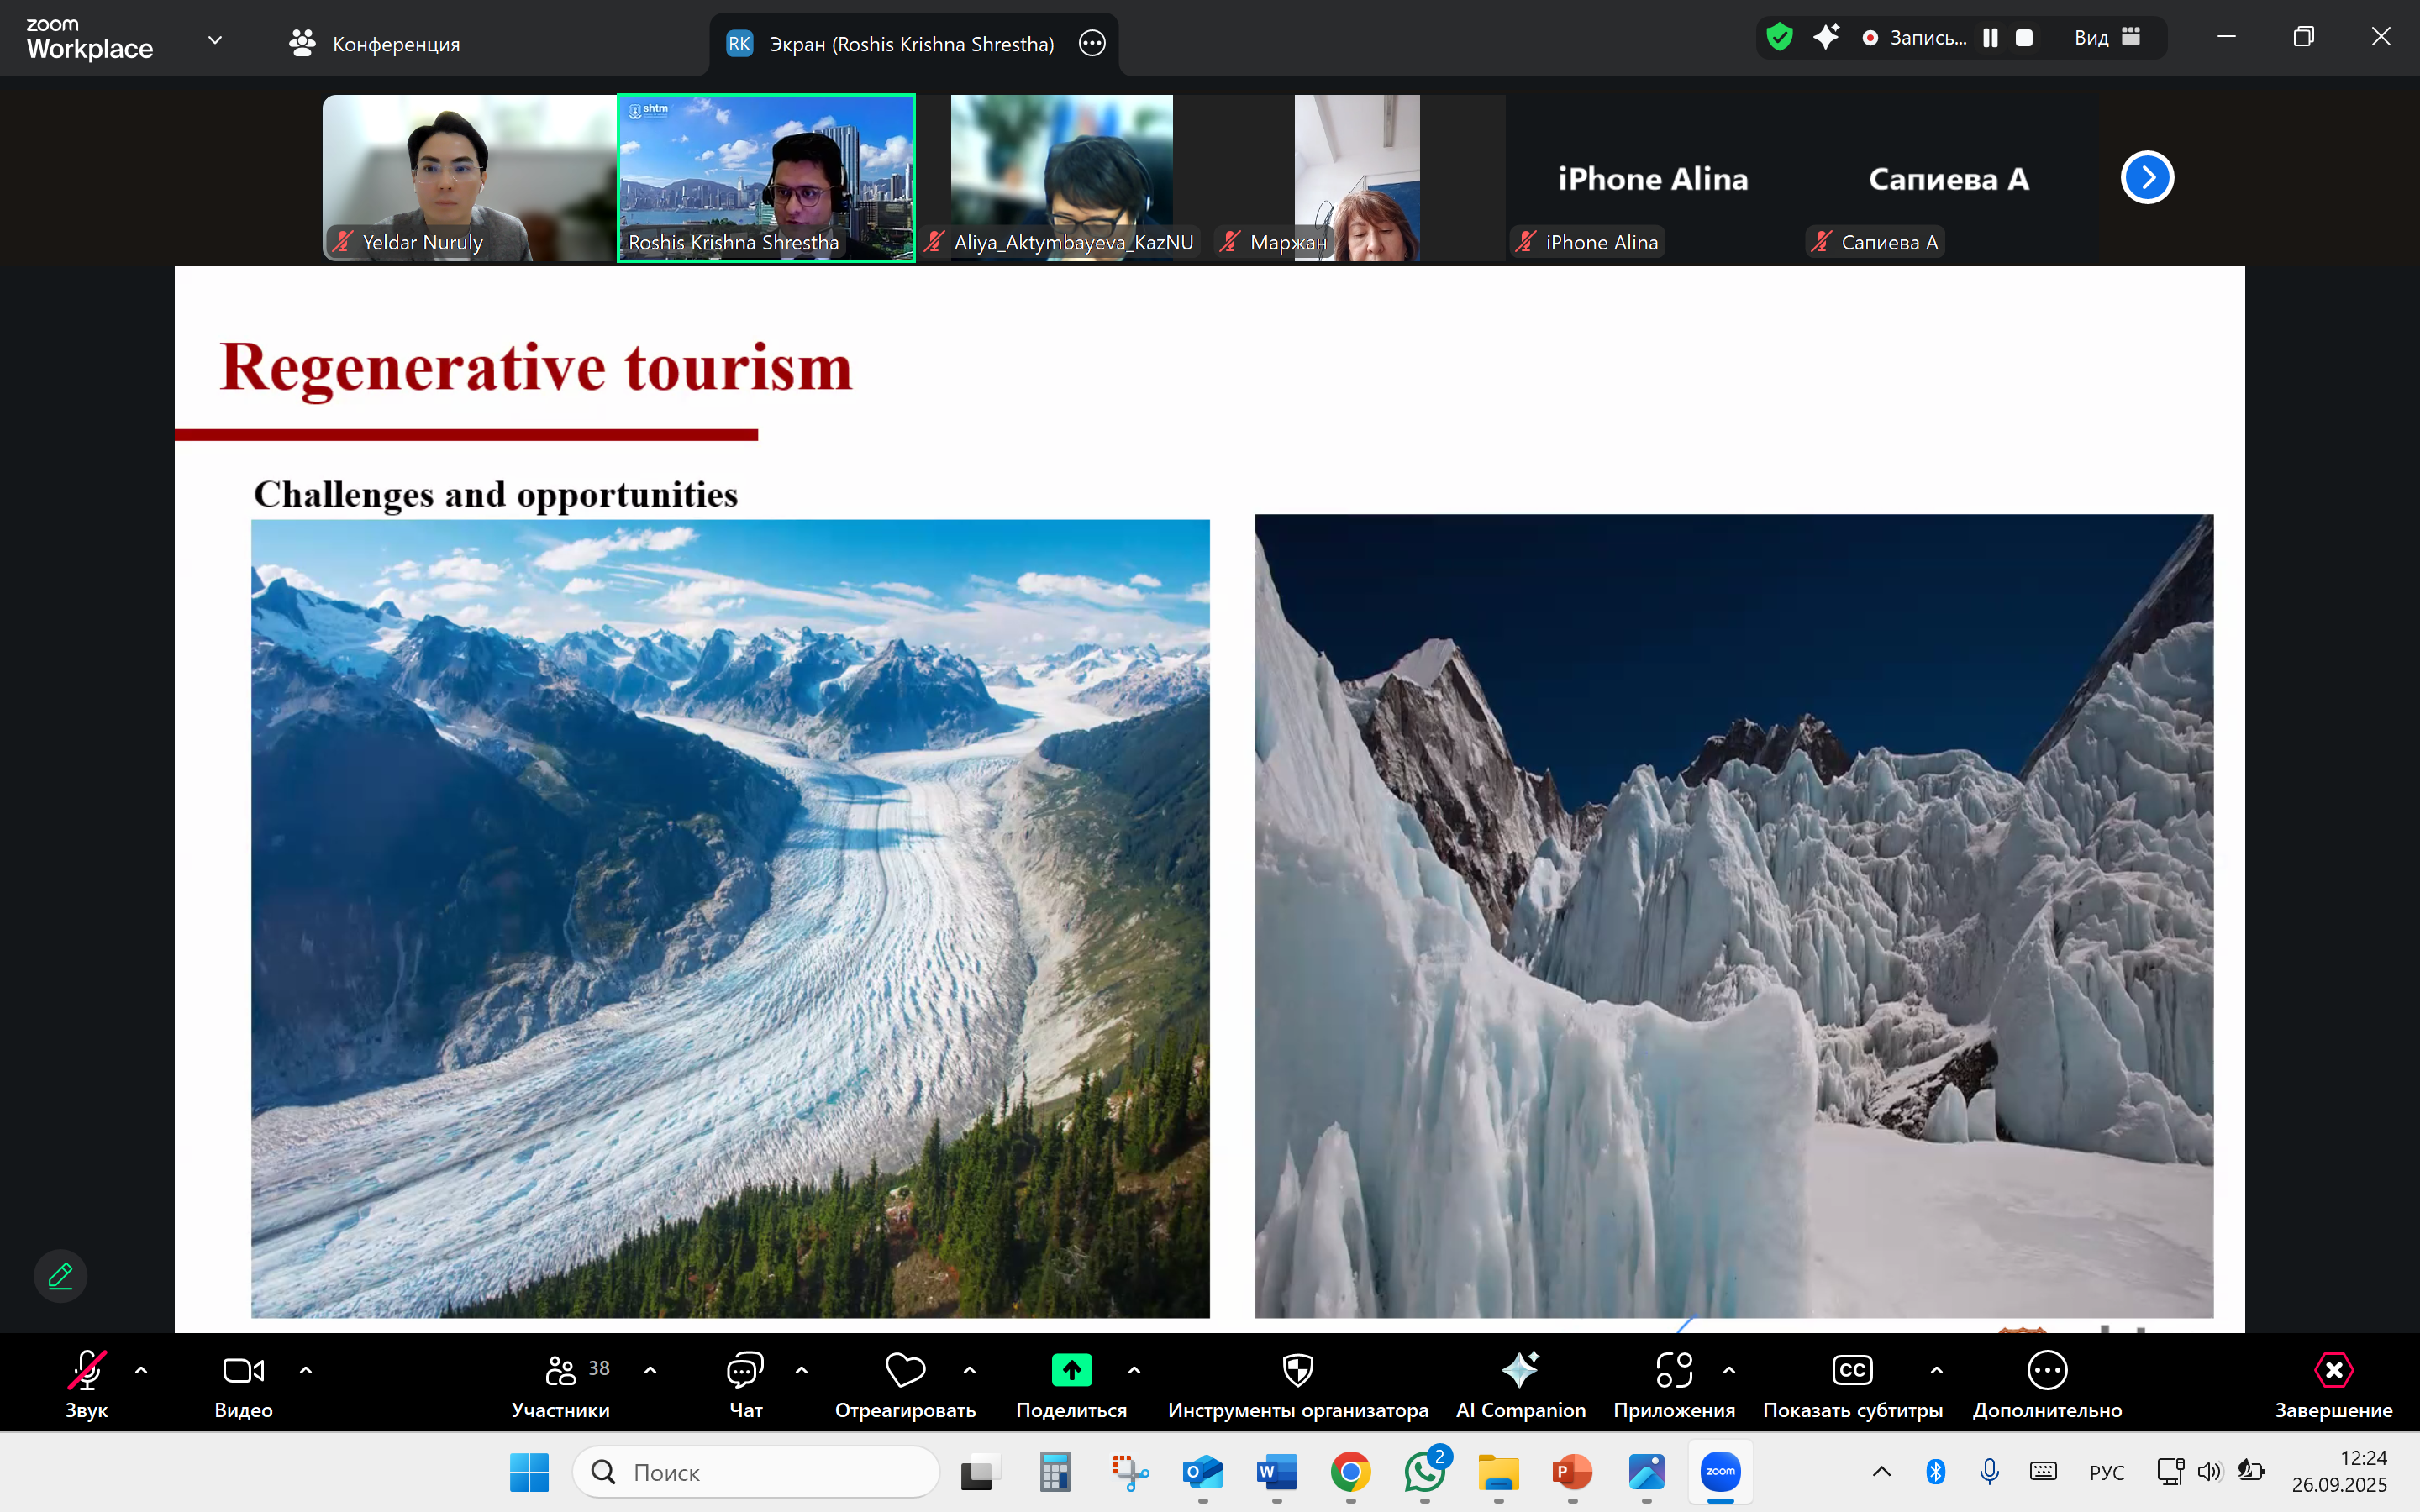Open the Apps icon
The height and width of the screenshot is (1512, 2420).
coord(1673,1384)
